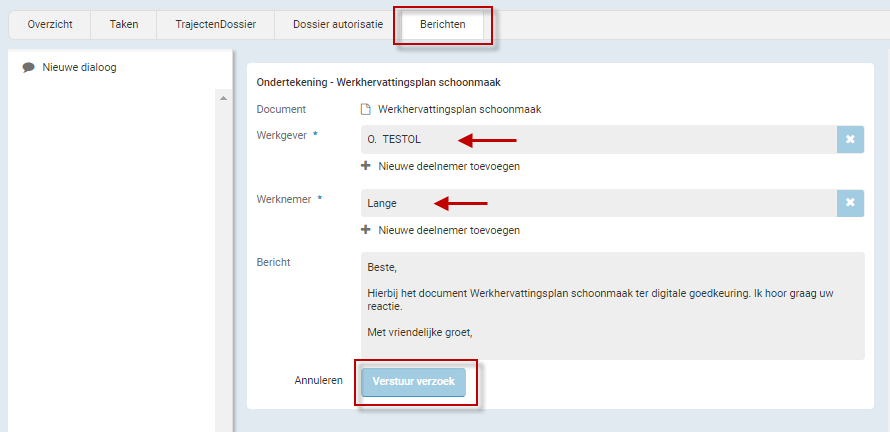Screen dimensions: 890x432
Task: Select the Dossier autorisatie tab
Action: [x=338, y=24]
